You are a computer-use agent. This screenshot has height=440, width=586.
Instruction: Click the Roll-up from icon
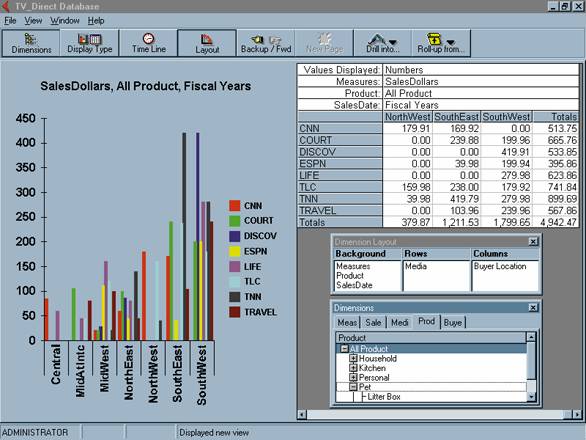434,39
